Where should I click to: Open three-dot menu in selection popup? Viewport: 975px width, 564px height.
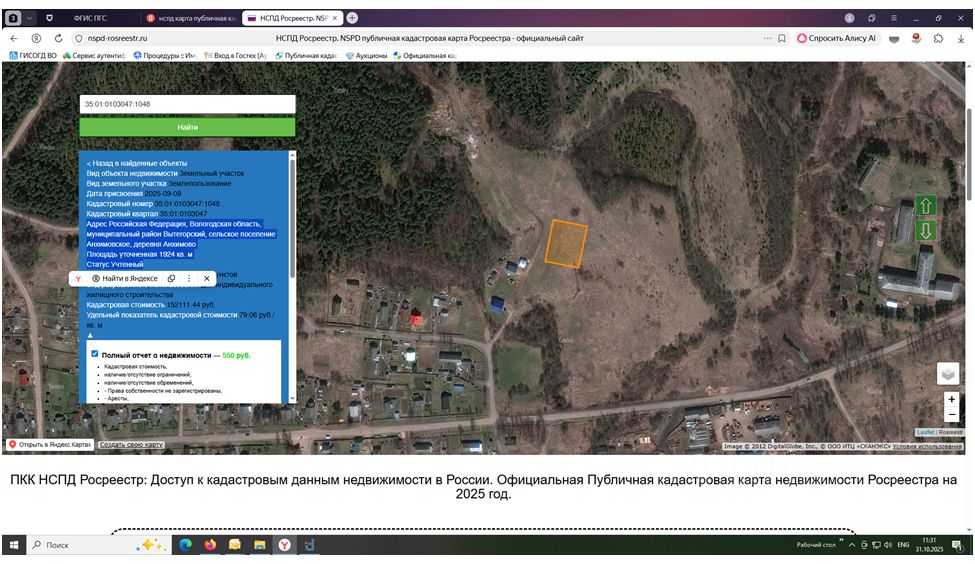tap(189, 279)
